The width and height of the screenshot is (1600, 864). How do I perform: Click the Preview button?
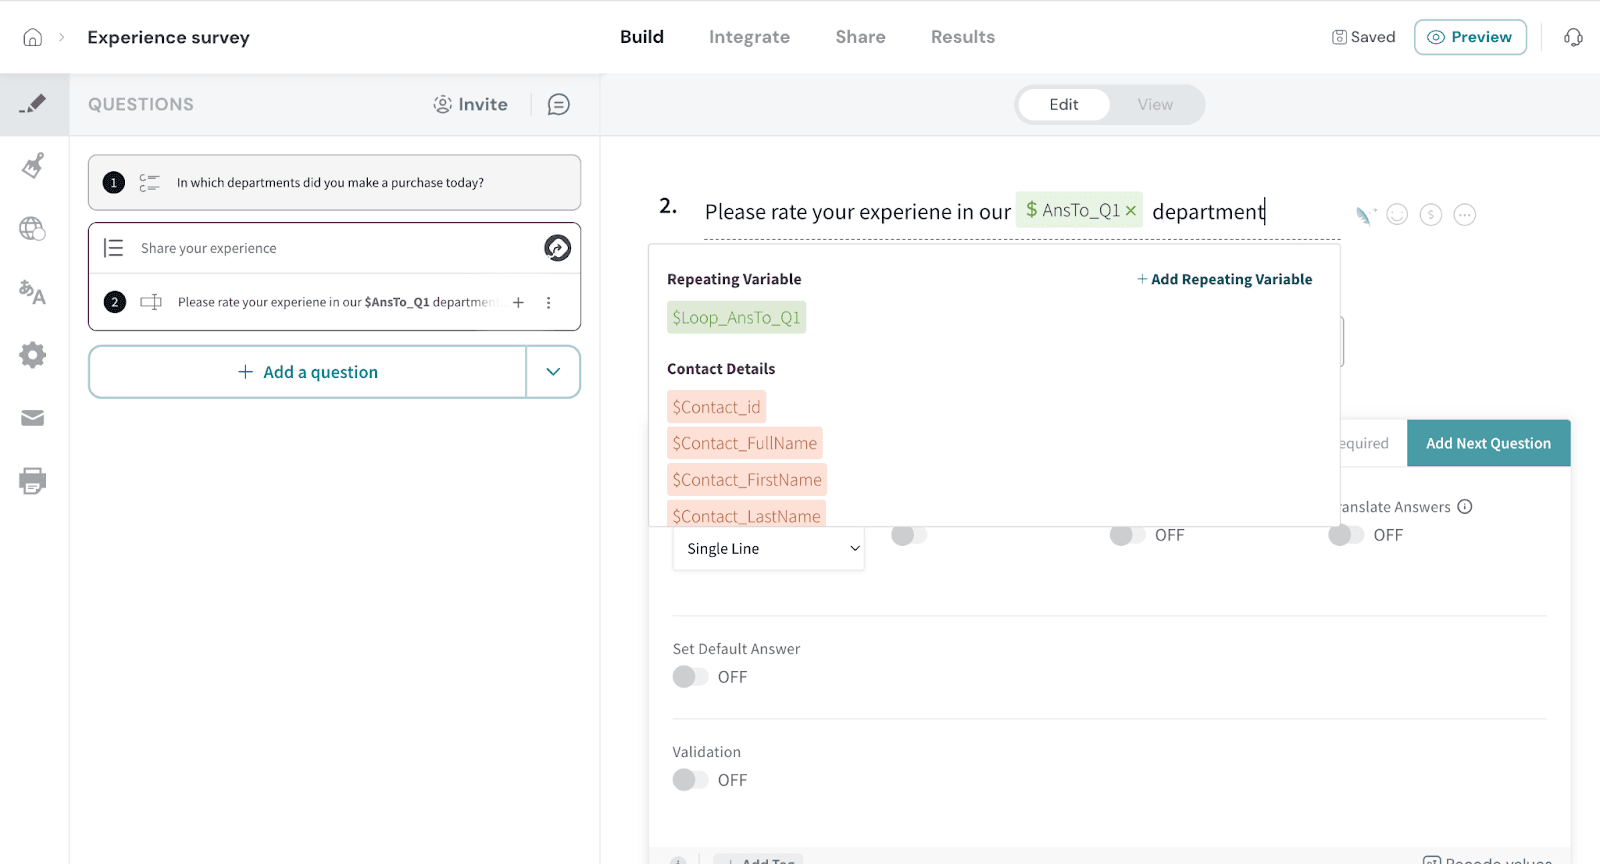point(1470,37)
